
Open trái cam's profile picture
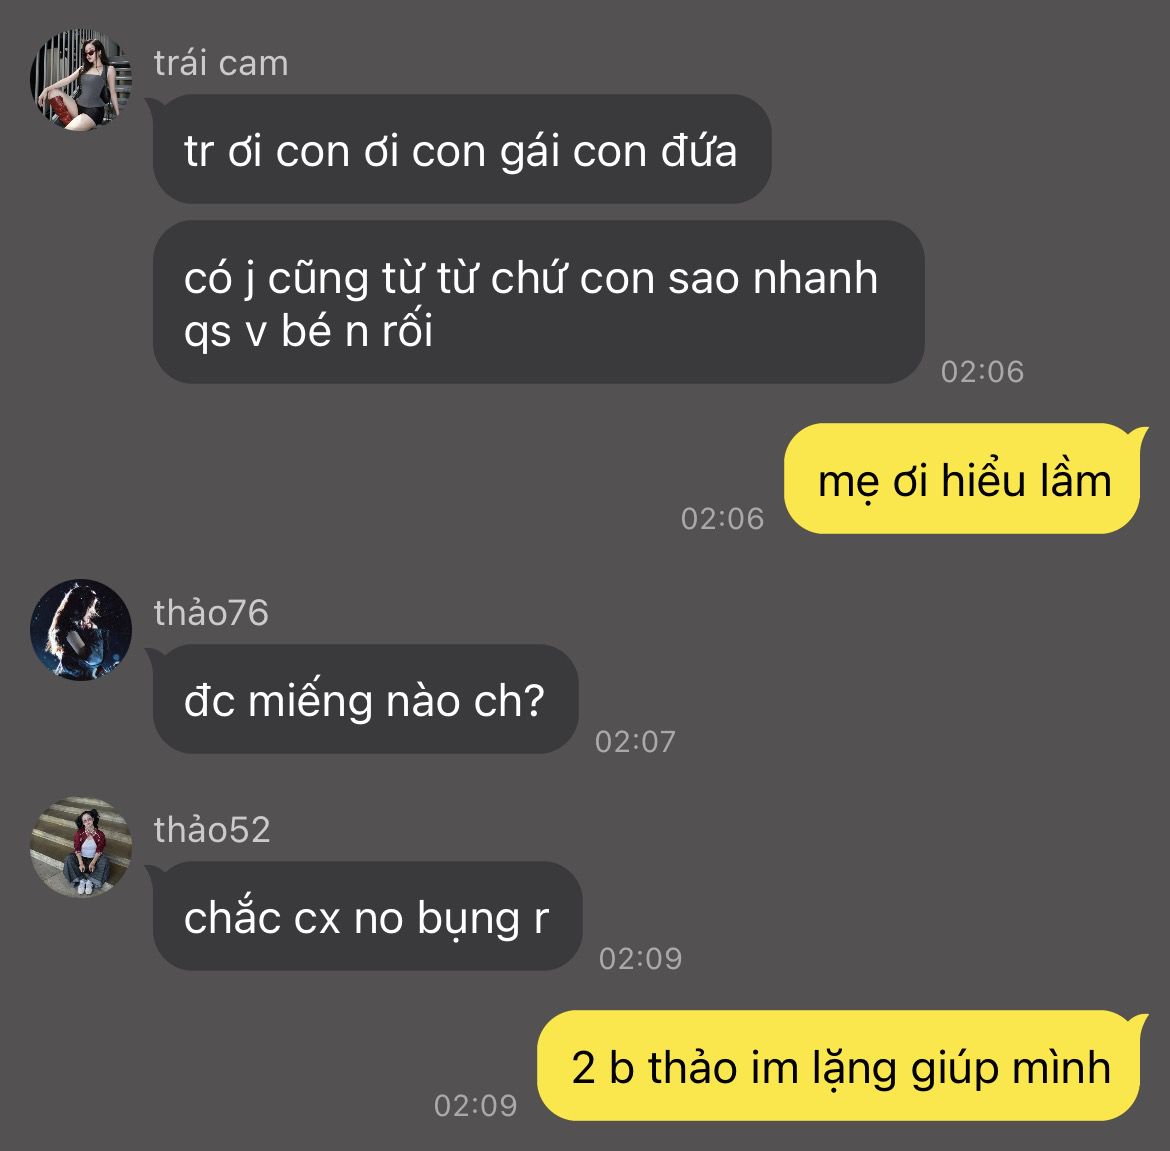(81, 80)
